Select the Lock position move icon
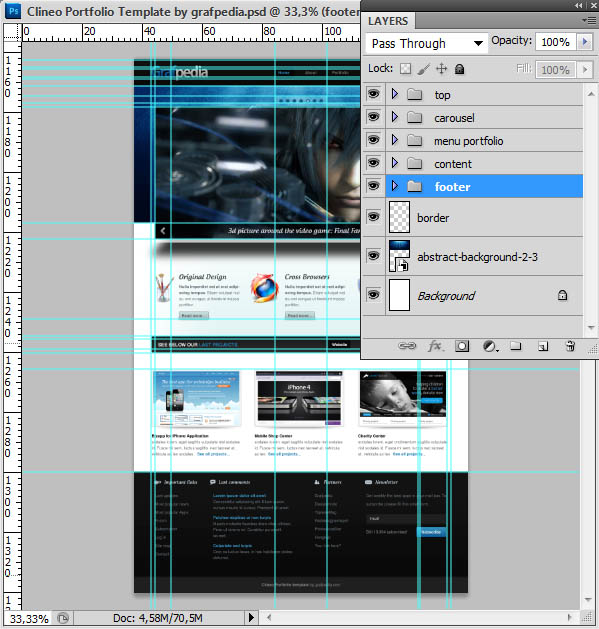The height and width of the screenshot is (629, 599). (x=442, y=69)
